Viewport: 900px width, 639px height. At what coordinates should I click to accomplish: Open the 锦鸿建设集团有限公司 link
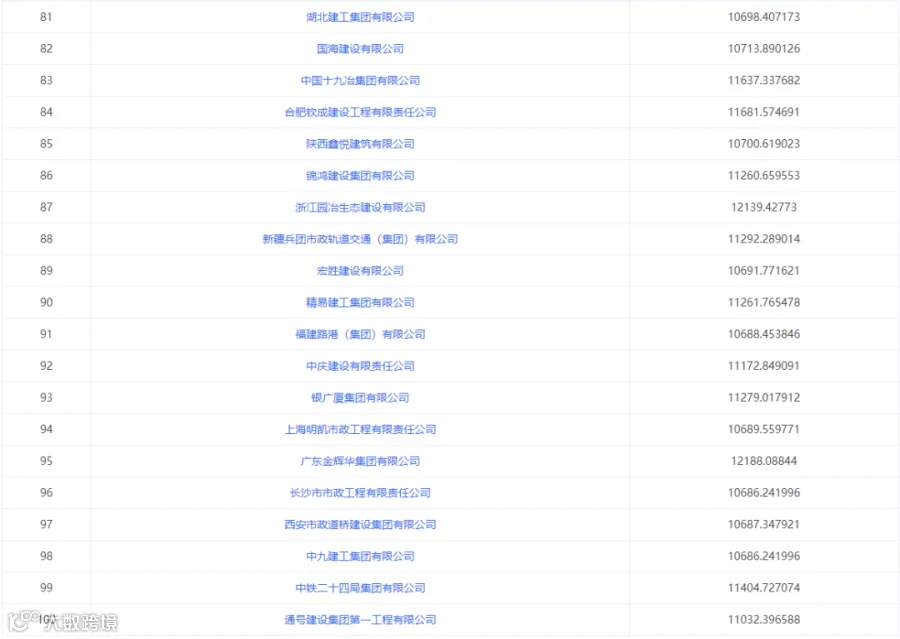coord(360,176)
